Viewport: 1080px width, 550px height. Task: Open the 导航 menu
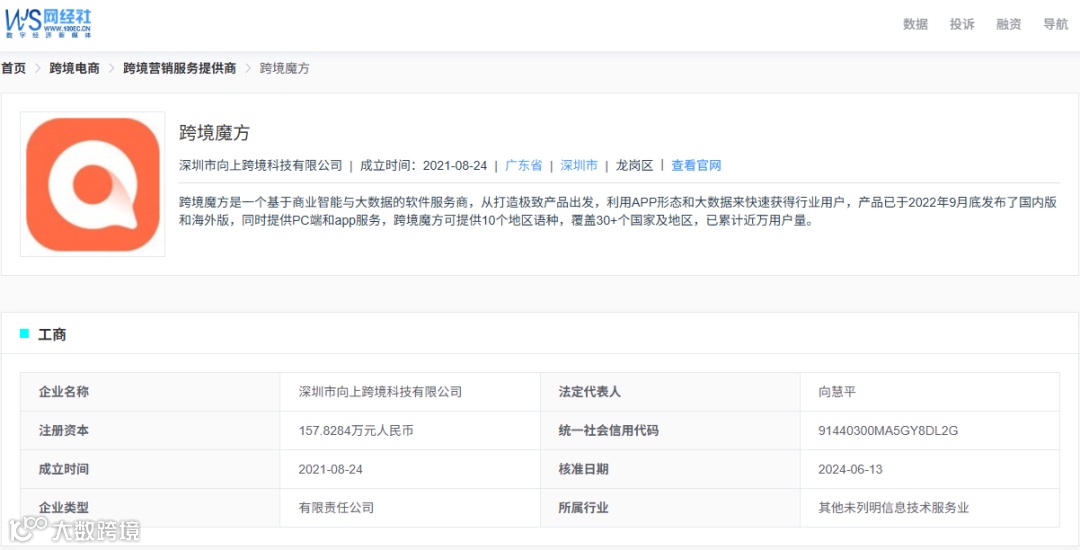(x=1055, y=24)
